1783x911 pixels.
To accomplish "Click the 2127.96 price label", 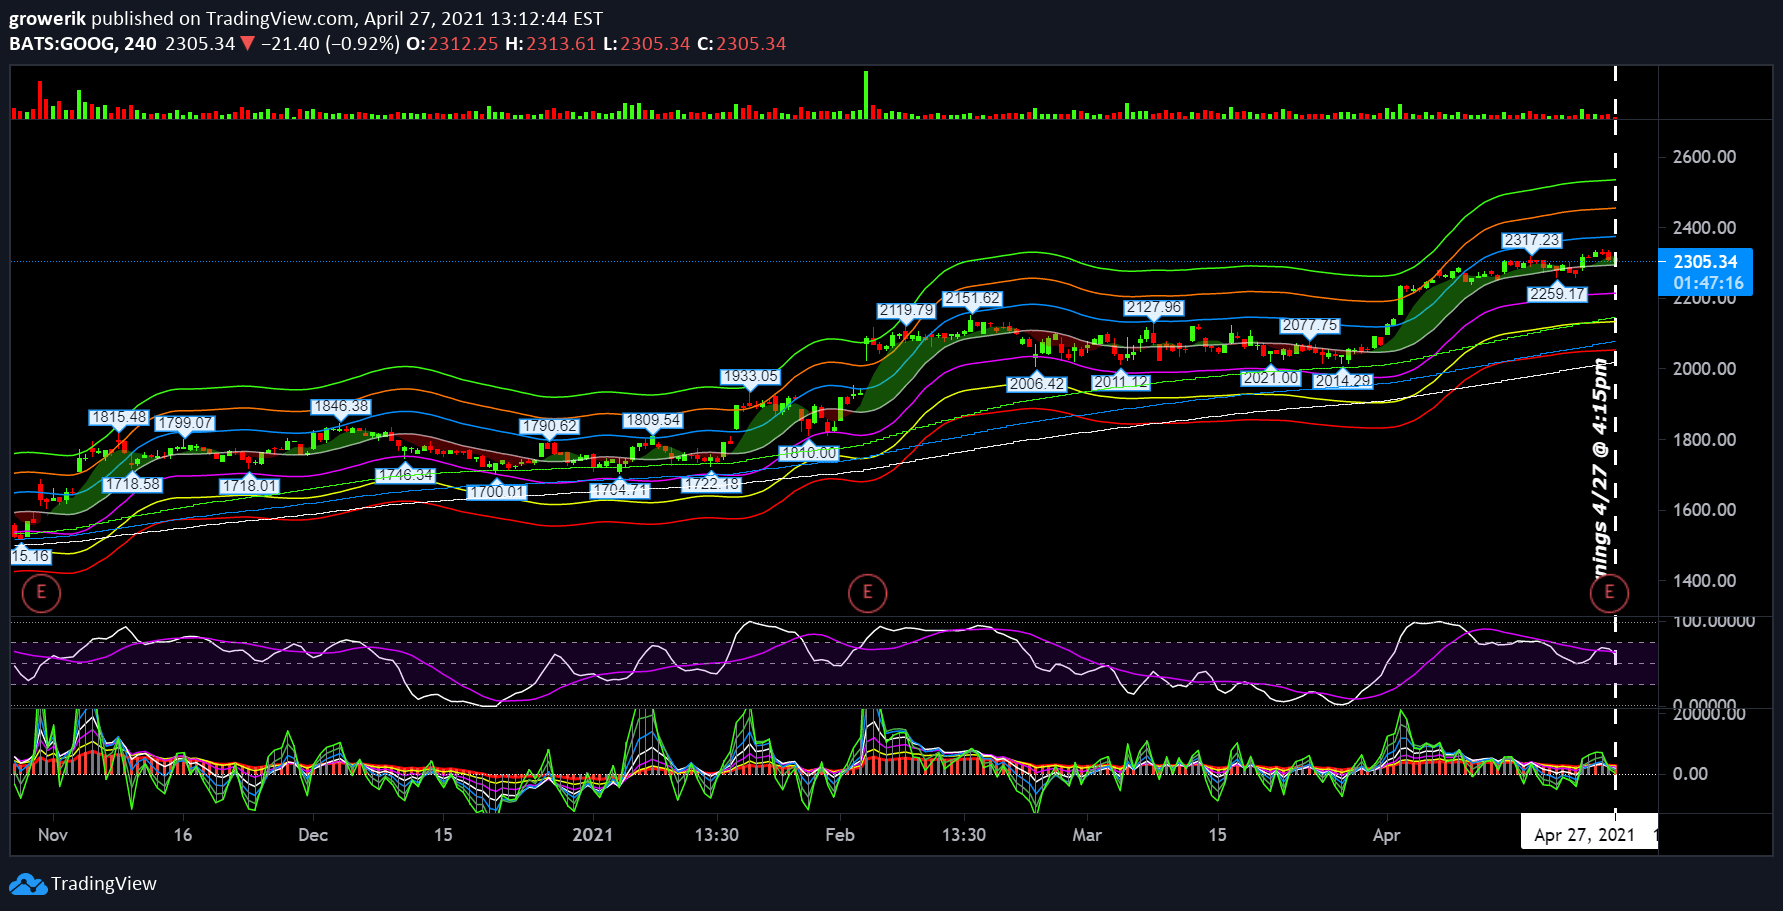I will 1154,308.
